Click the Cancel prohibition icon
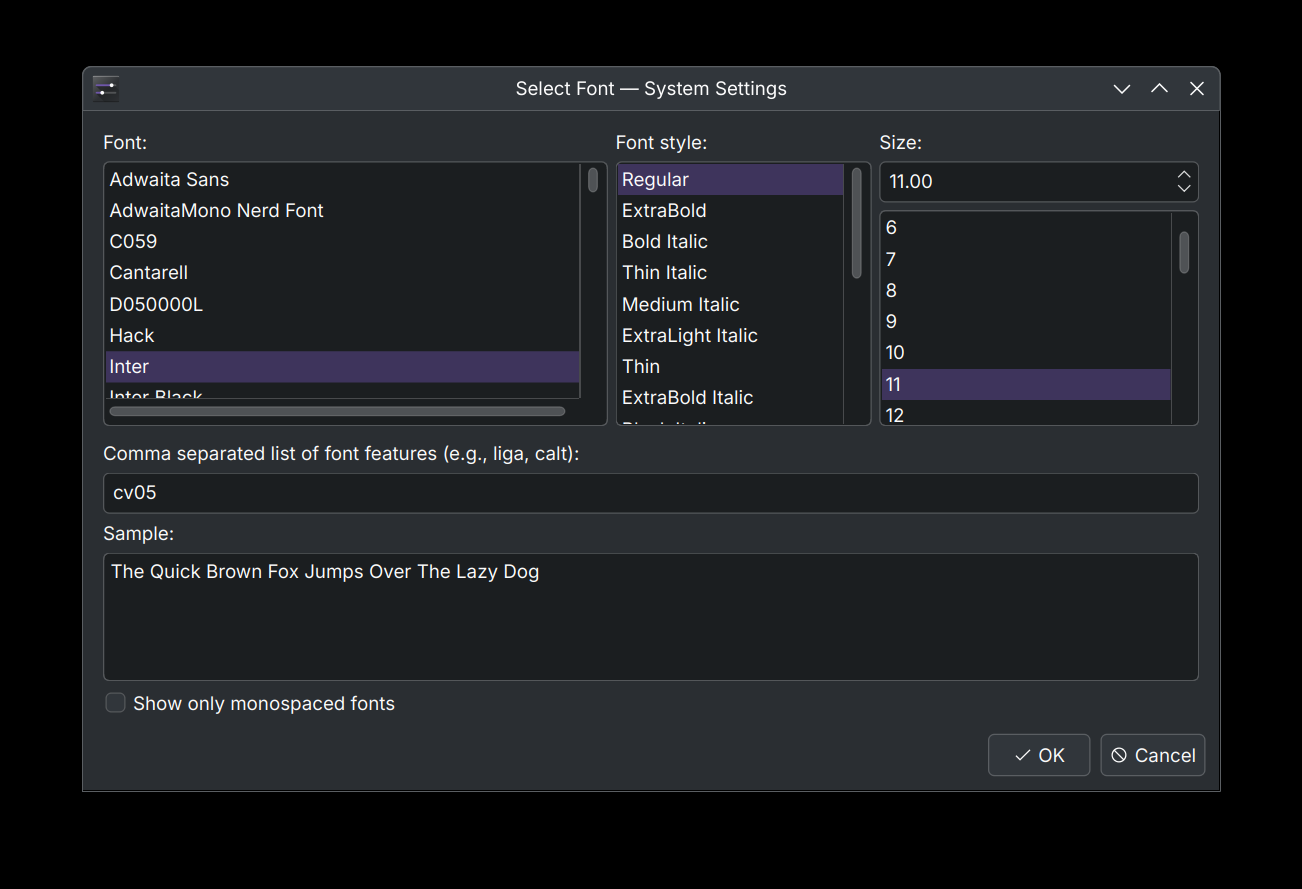The width and height of the screenshot is (1302, 889). click(x=1118, y=755)
